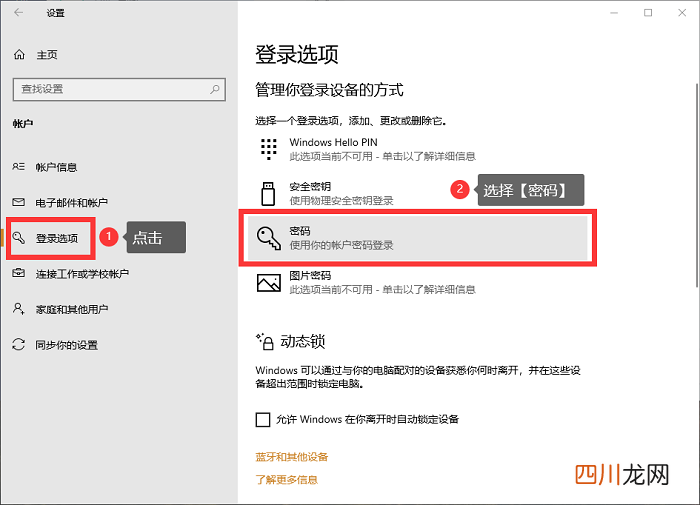
Task: Click 帐户 sidebar section label
Action: point(23,124)
